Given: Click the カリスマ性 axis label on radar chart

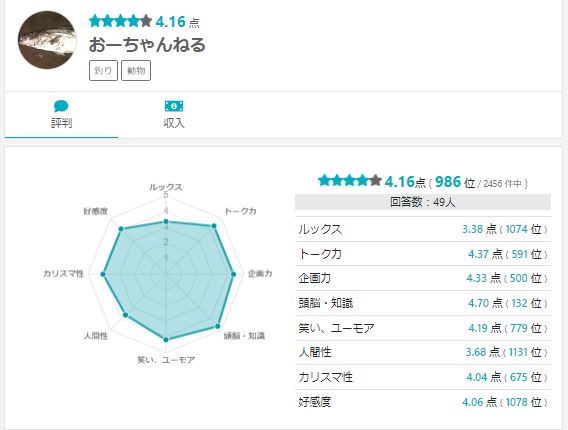Looking at the screenshot, I should pyautogui.click(x=64, y=274).
